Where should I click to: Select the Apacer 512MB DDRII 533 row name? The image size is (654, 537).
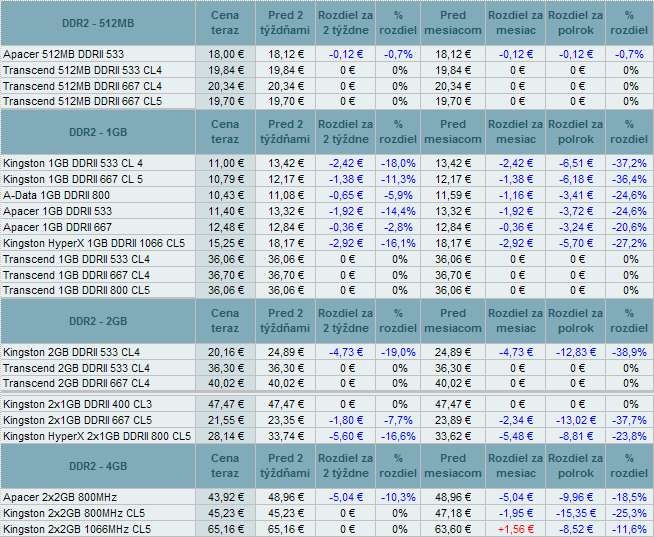[63, 54]
